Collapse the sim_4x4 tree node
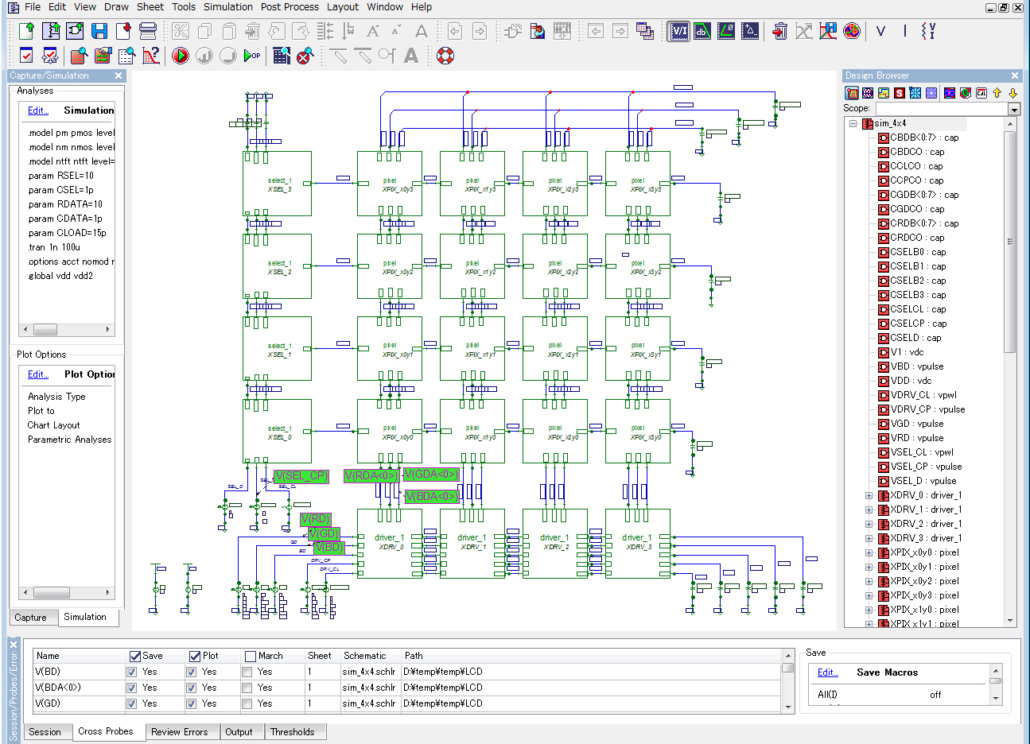Screen dimensions: 1030x744 pos(852,123)
